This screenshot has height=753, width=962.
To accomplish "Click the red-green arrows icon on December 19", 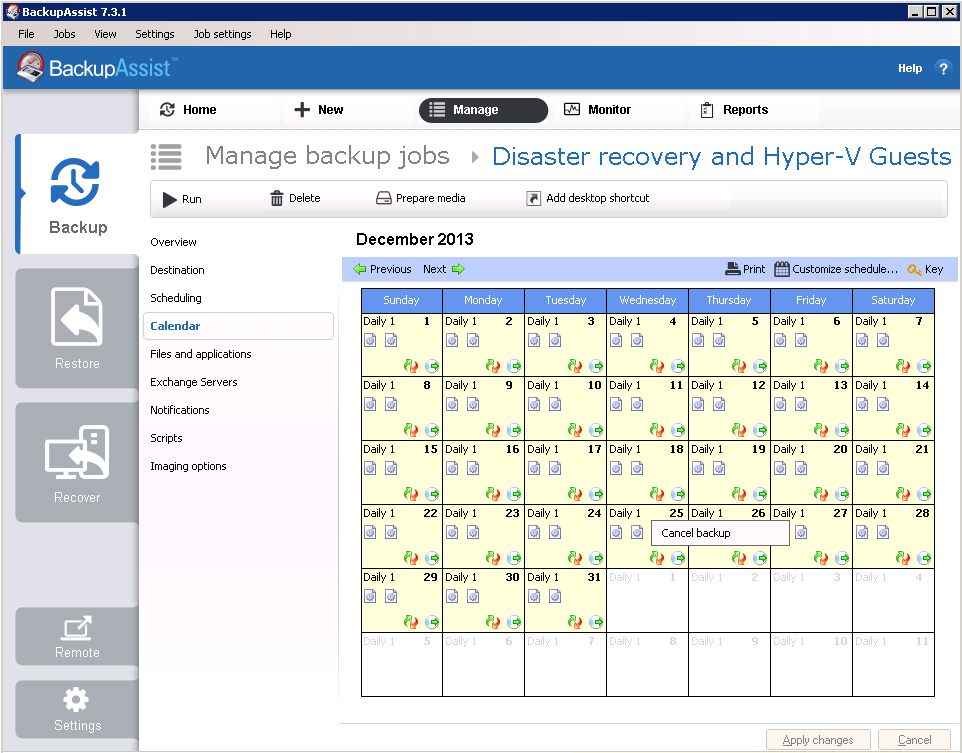I will coord(739,493).
